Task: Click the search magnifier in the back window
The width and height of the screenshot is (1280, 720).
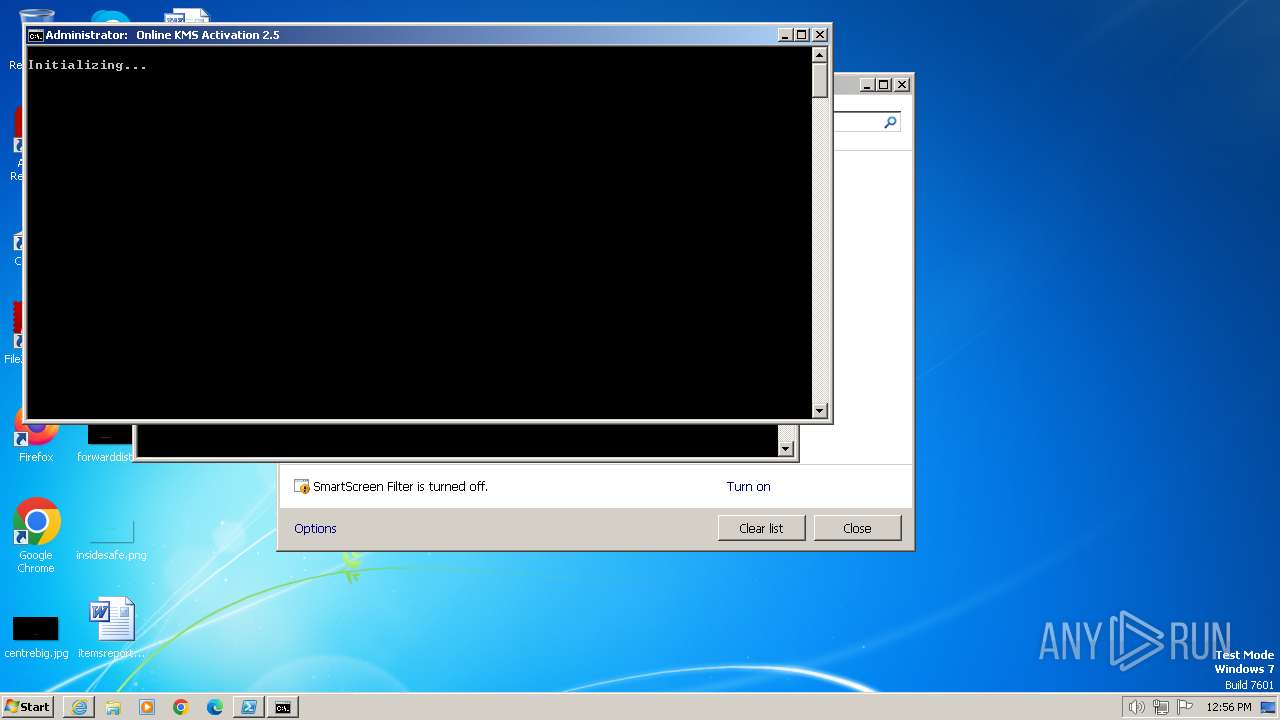Action: point(890,122)
